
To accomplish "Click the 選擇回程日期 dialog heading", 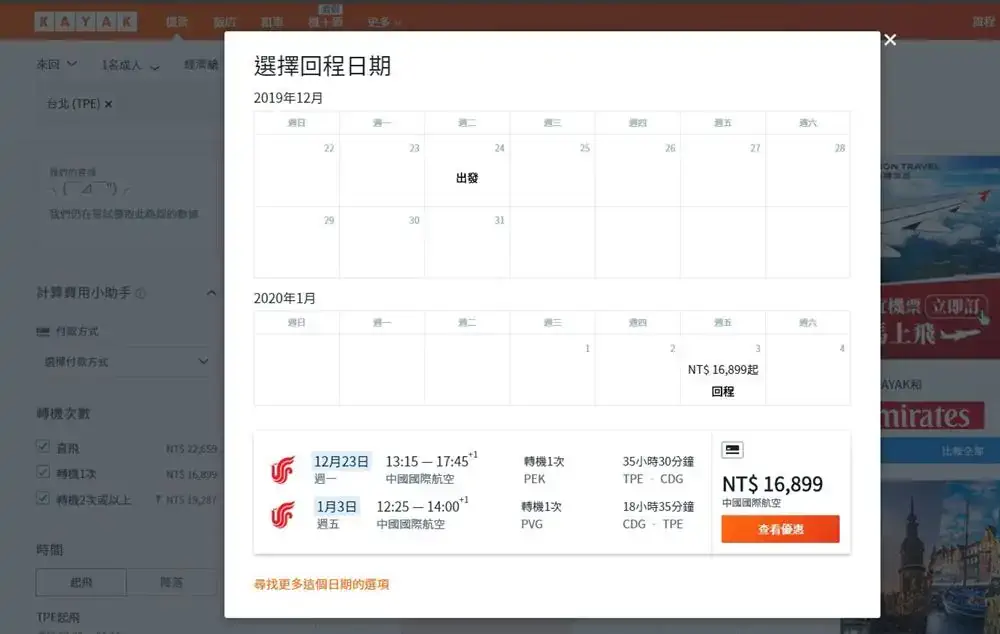I will coord(322,66).
